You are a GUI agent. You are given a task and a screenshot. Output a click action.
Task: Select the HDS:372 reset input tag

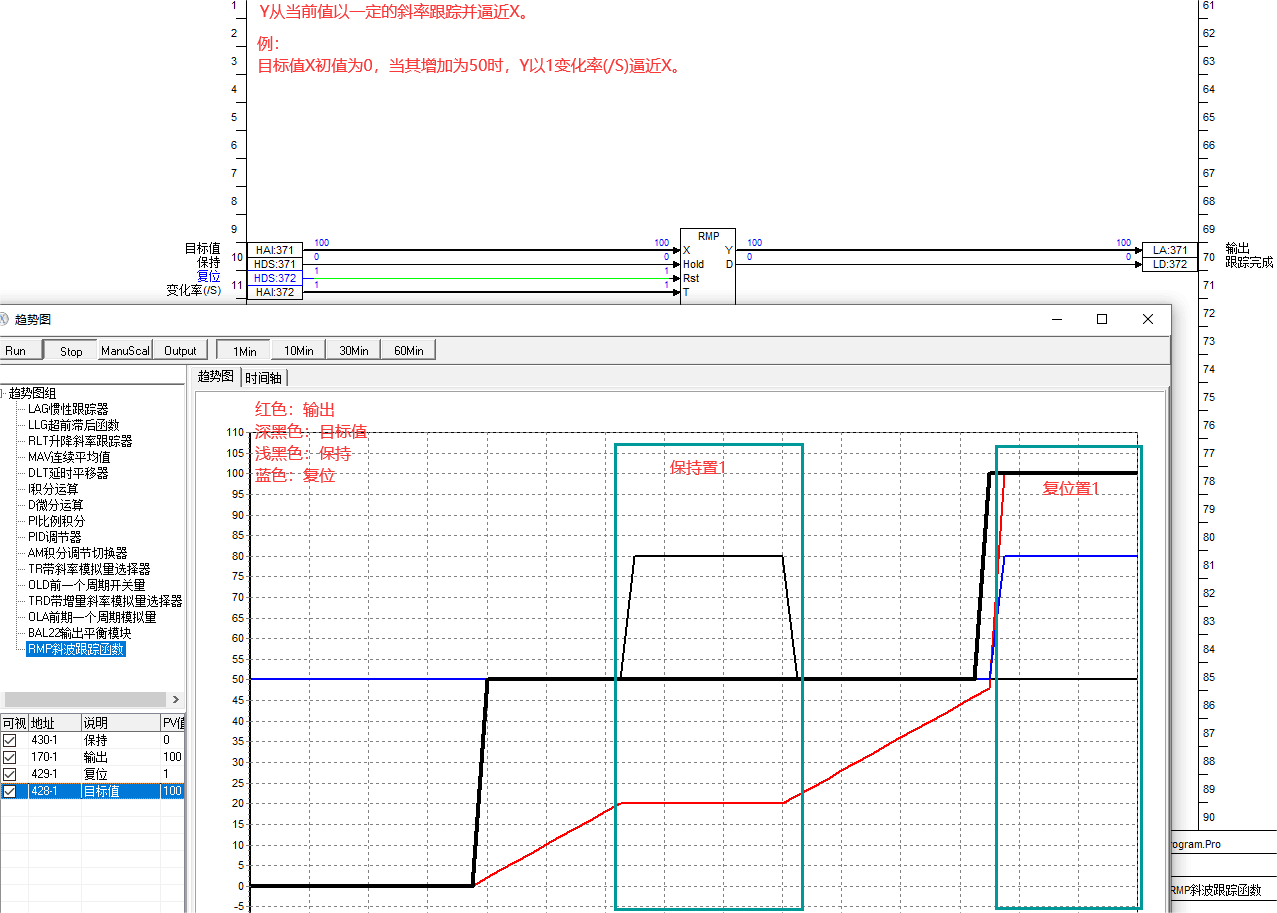[275, 278]
